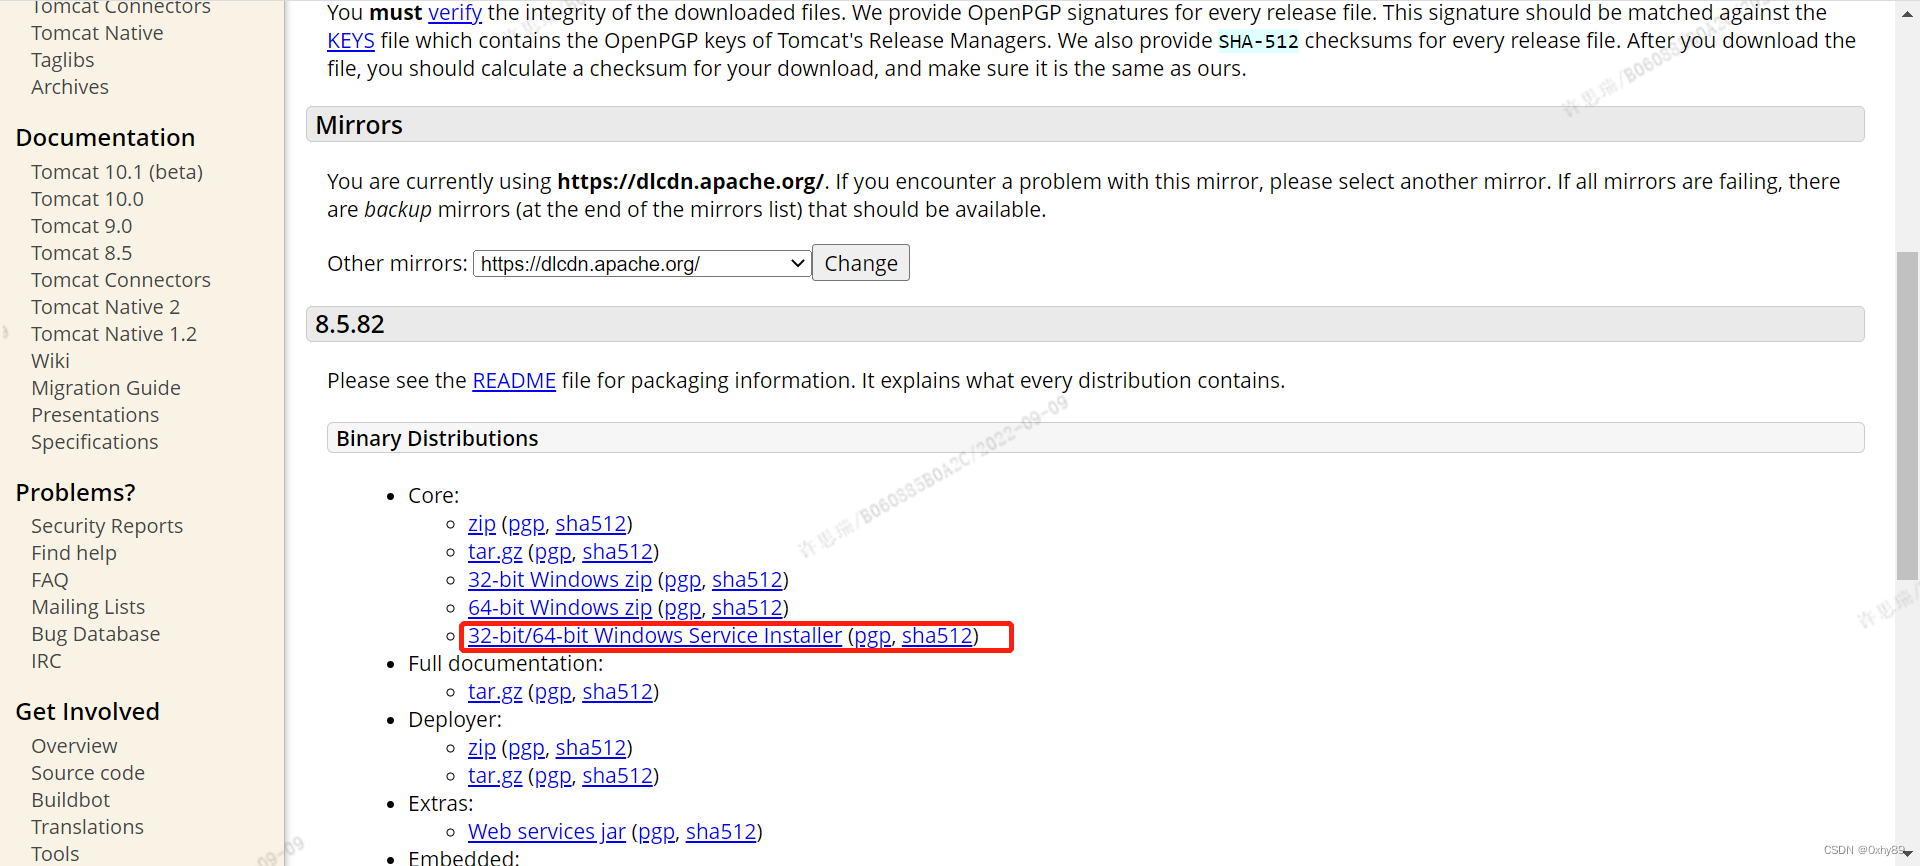Image resolution: width=1920 pixels, height=866 pixels.
Task: Open sha512 link for Full documentation tar.gz
Action: (x=618, y=692)
